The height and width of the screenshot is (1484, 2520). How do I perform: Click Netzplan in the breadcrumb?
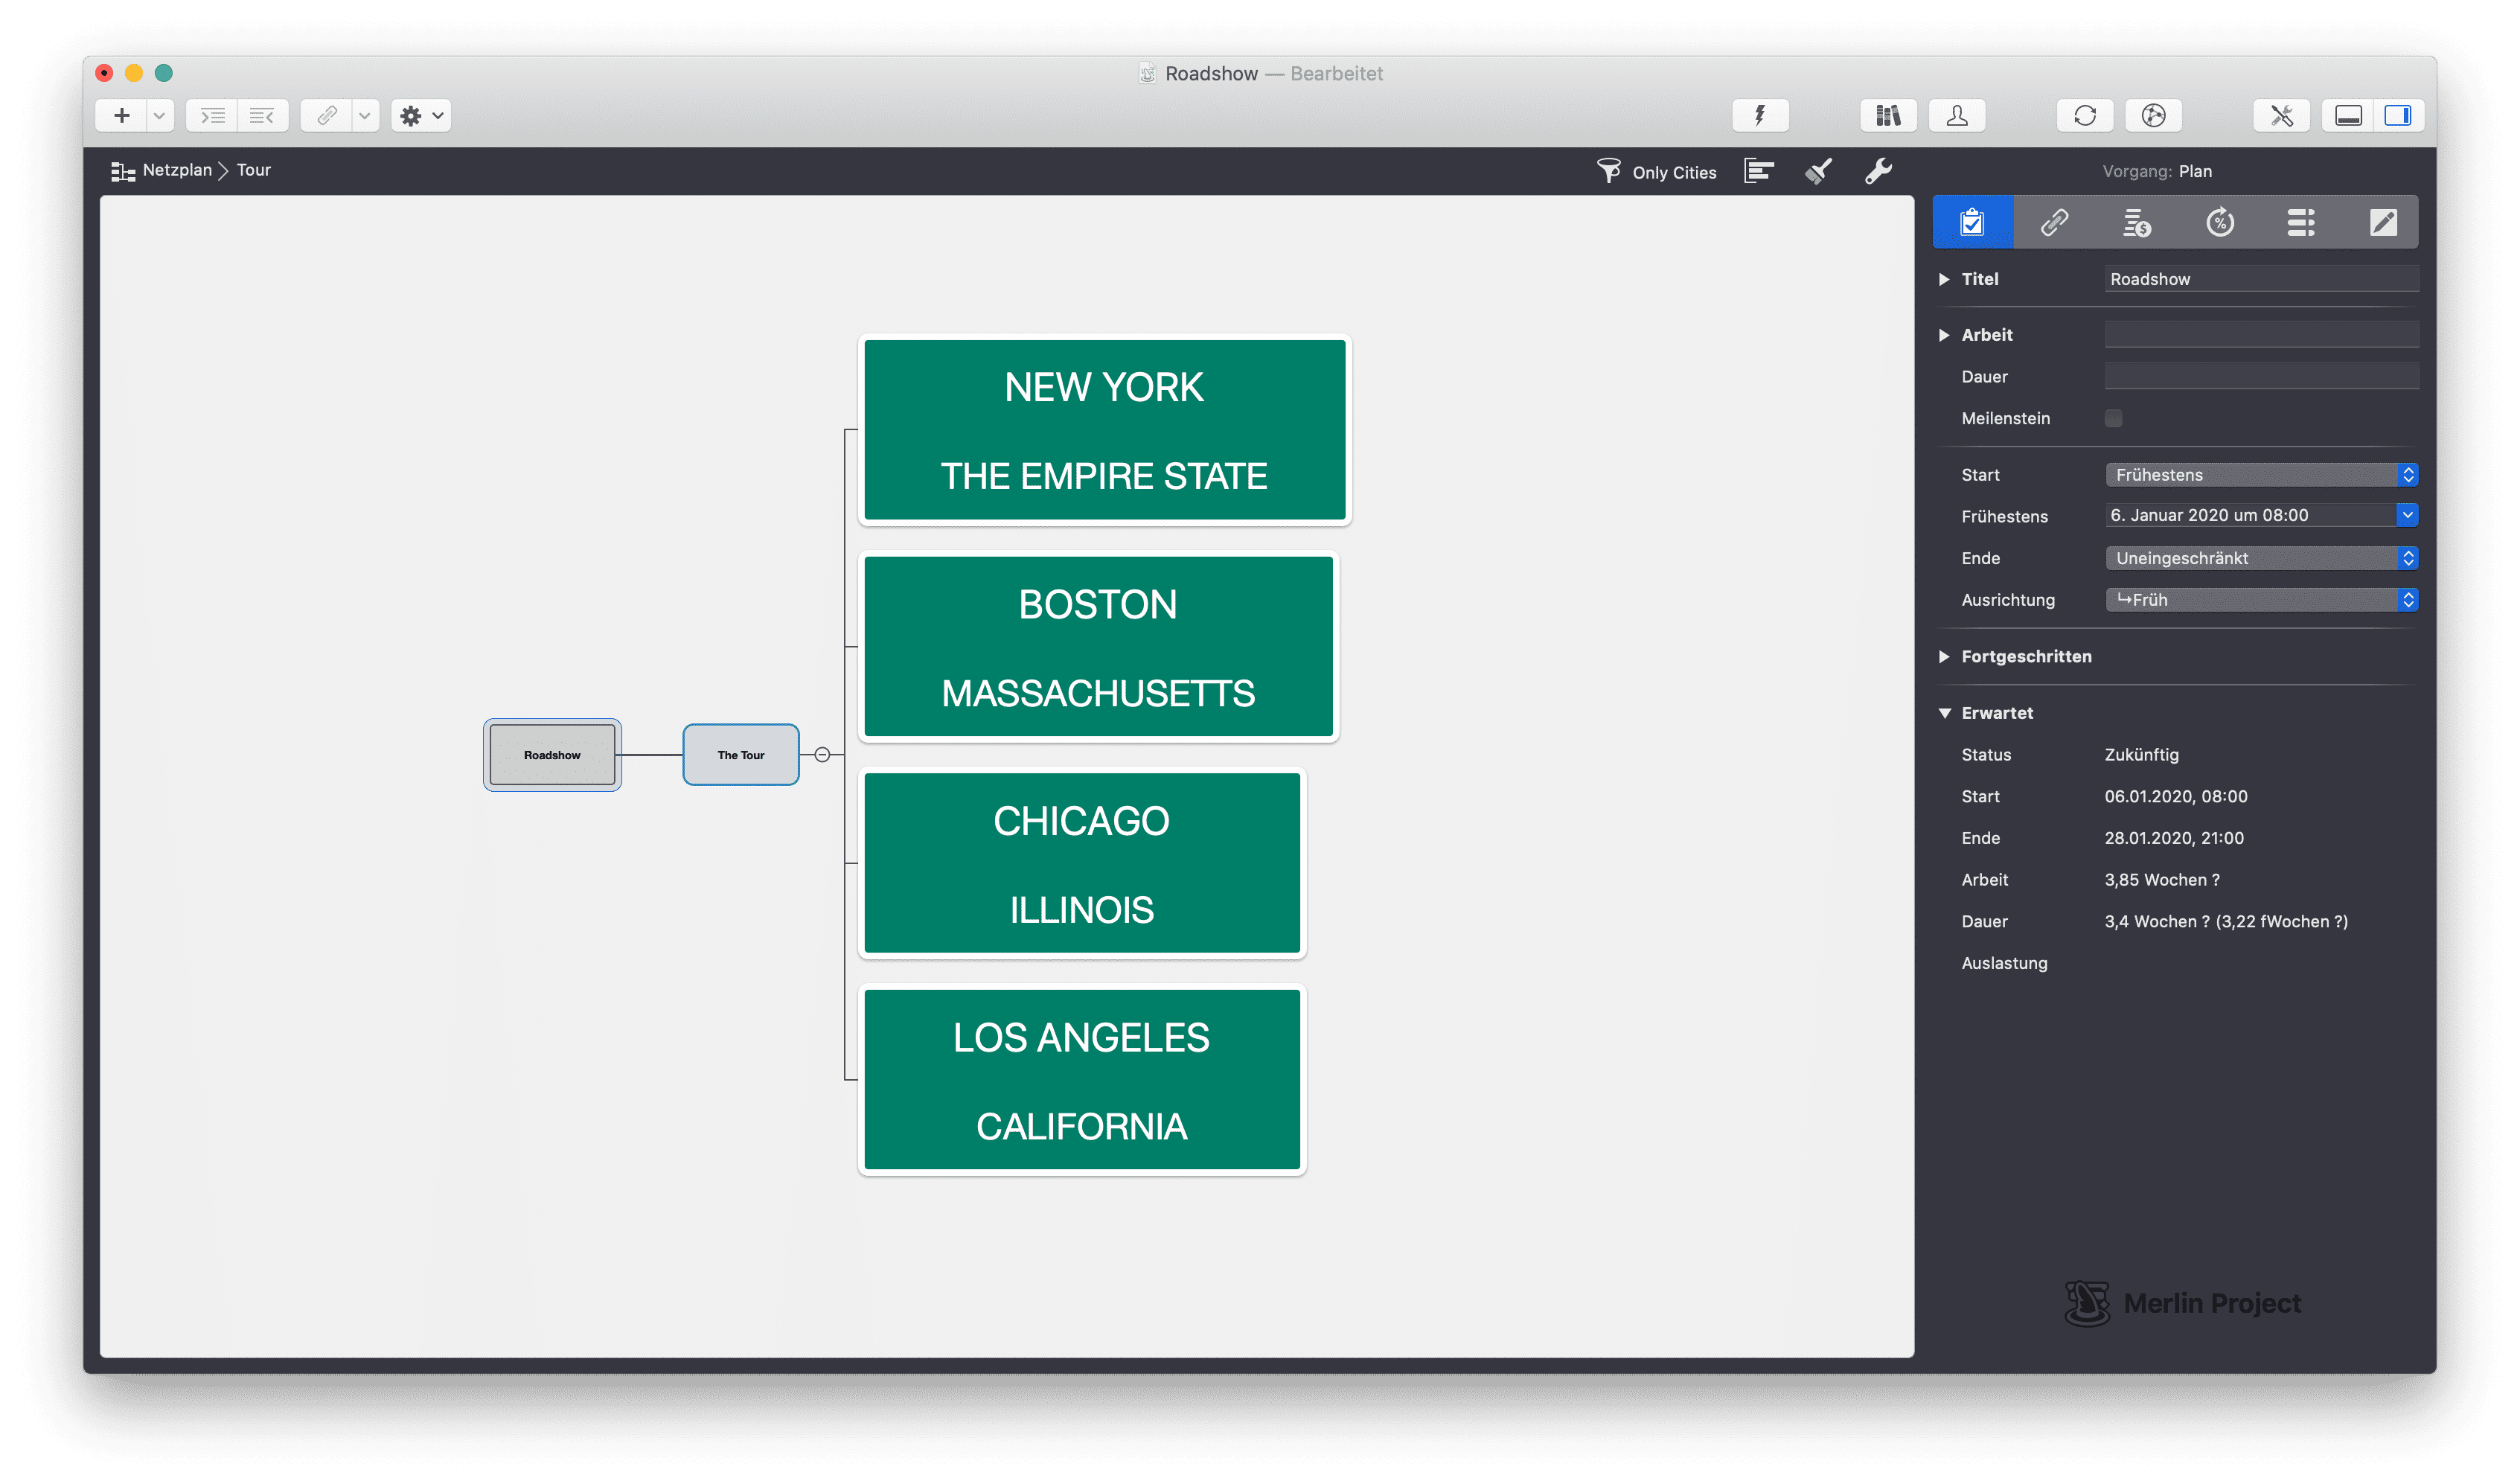pos(176,170)
